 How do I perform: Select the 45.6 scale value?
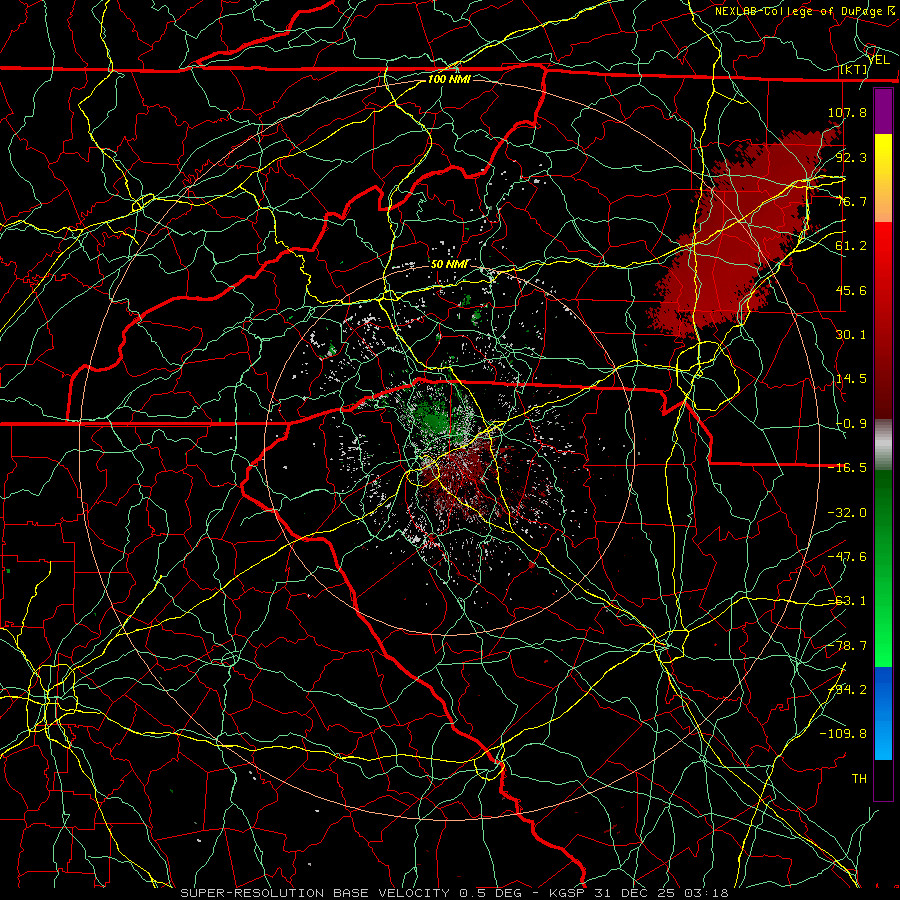(x=851, y=290)
